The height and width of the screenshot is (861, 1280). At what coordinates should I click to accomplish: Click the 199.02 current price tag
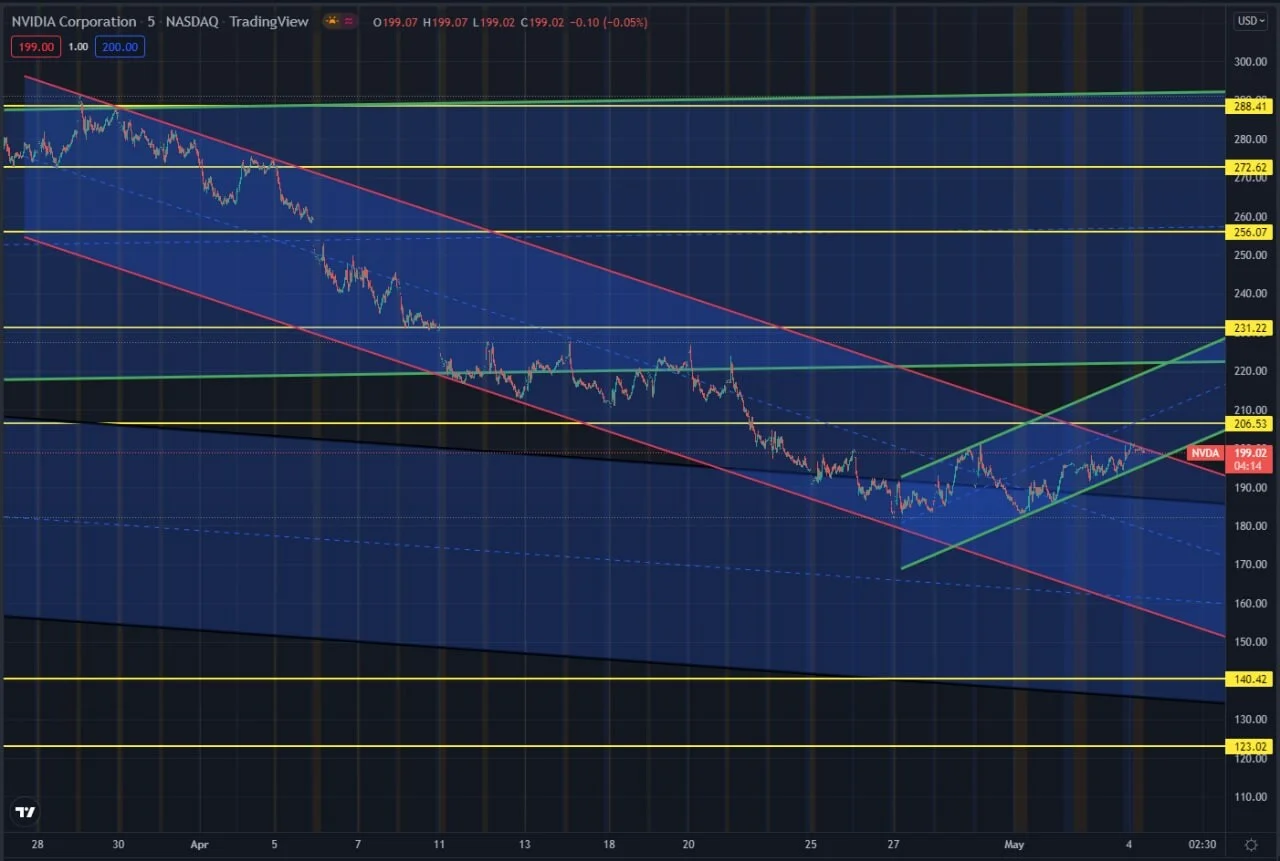click(1248, 452)
